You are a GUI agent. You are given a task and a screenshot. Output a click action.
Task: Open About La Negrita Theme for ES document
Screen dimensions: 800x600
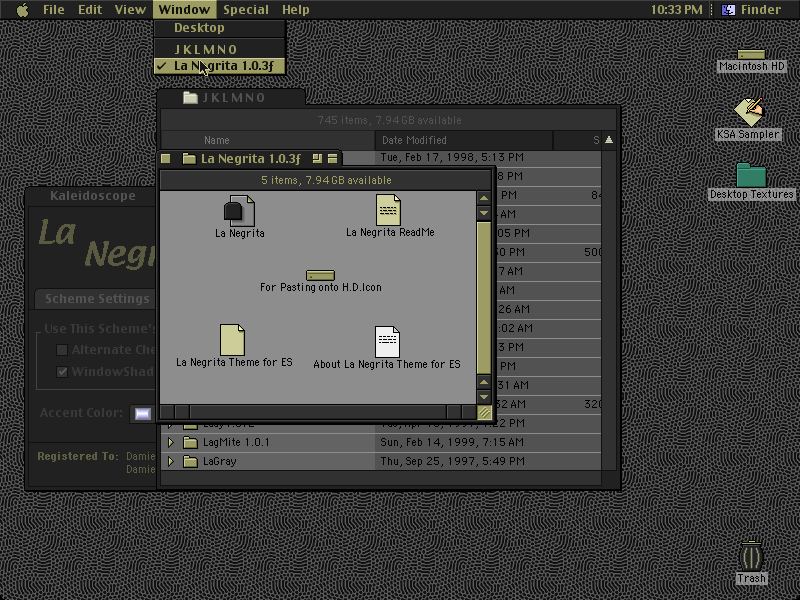click(x=387, y=342)
